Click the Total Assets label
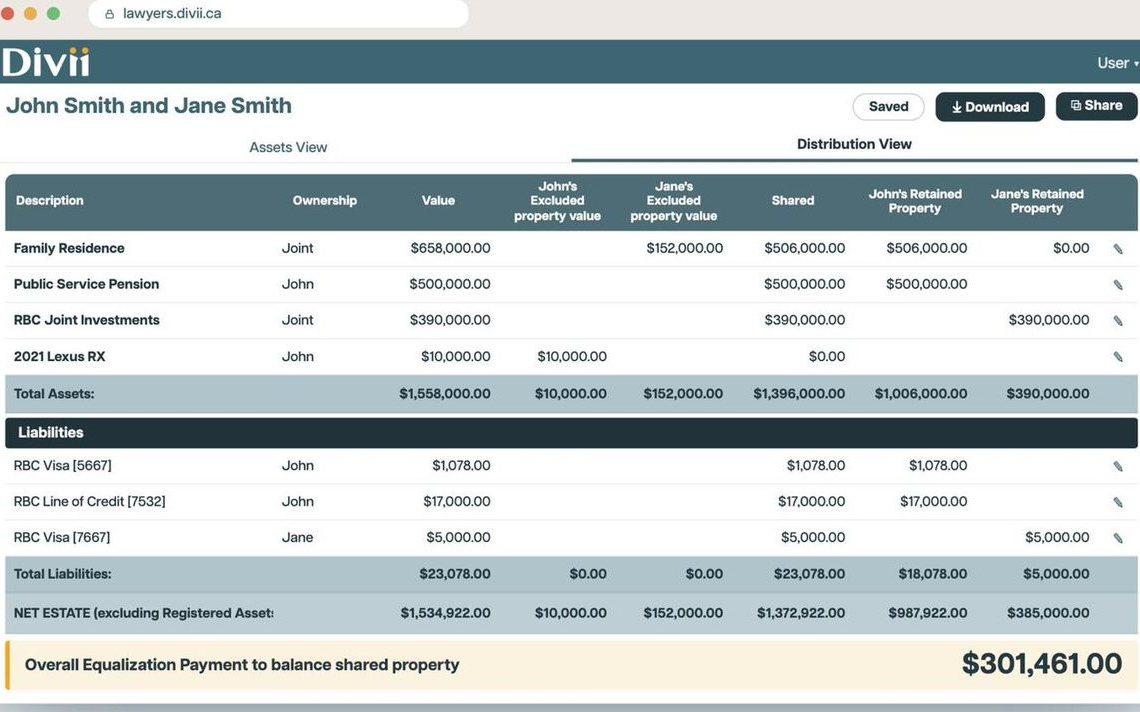Image resolution: width=1140 pixels, height=712 pixels. point(54,393)
